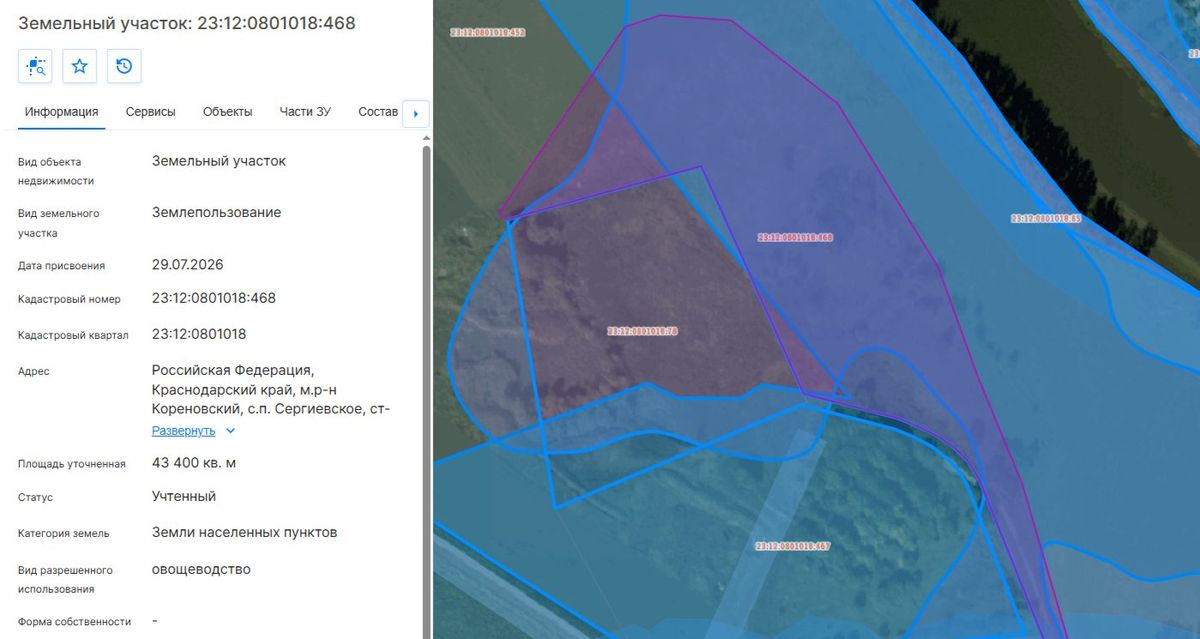1200x639 pixels.
Task: Click the Форма собственности field label
Action: coord(75,622)
